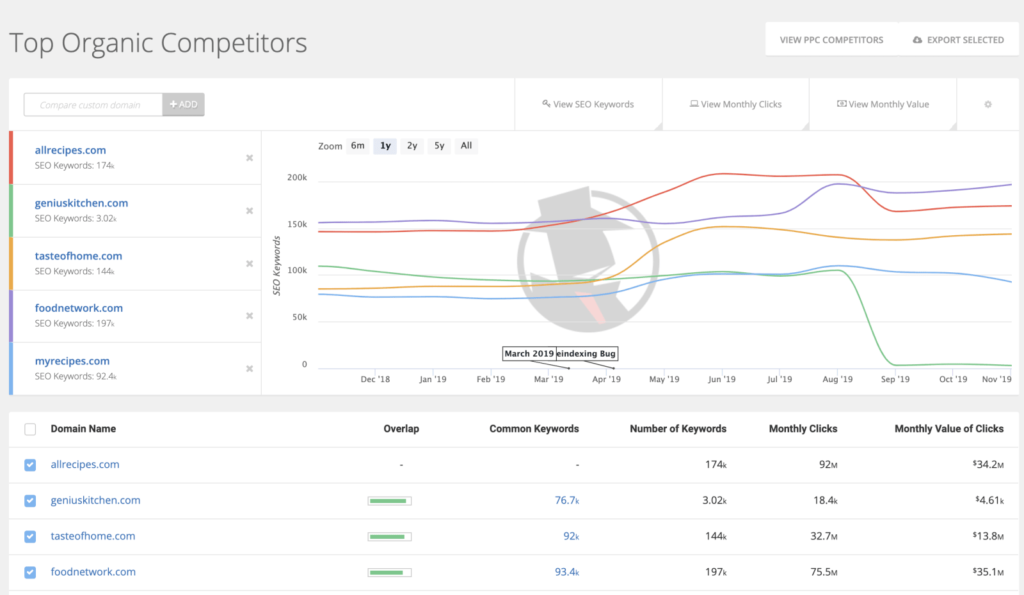Open the chart settings gear

tap(987, 105)
